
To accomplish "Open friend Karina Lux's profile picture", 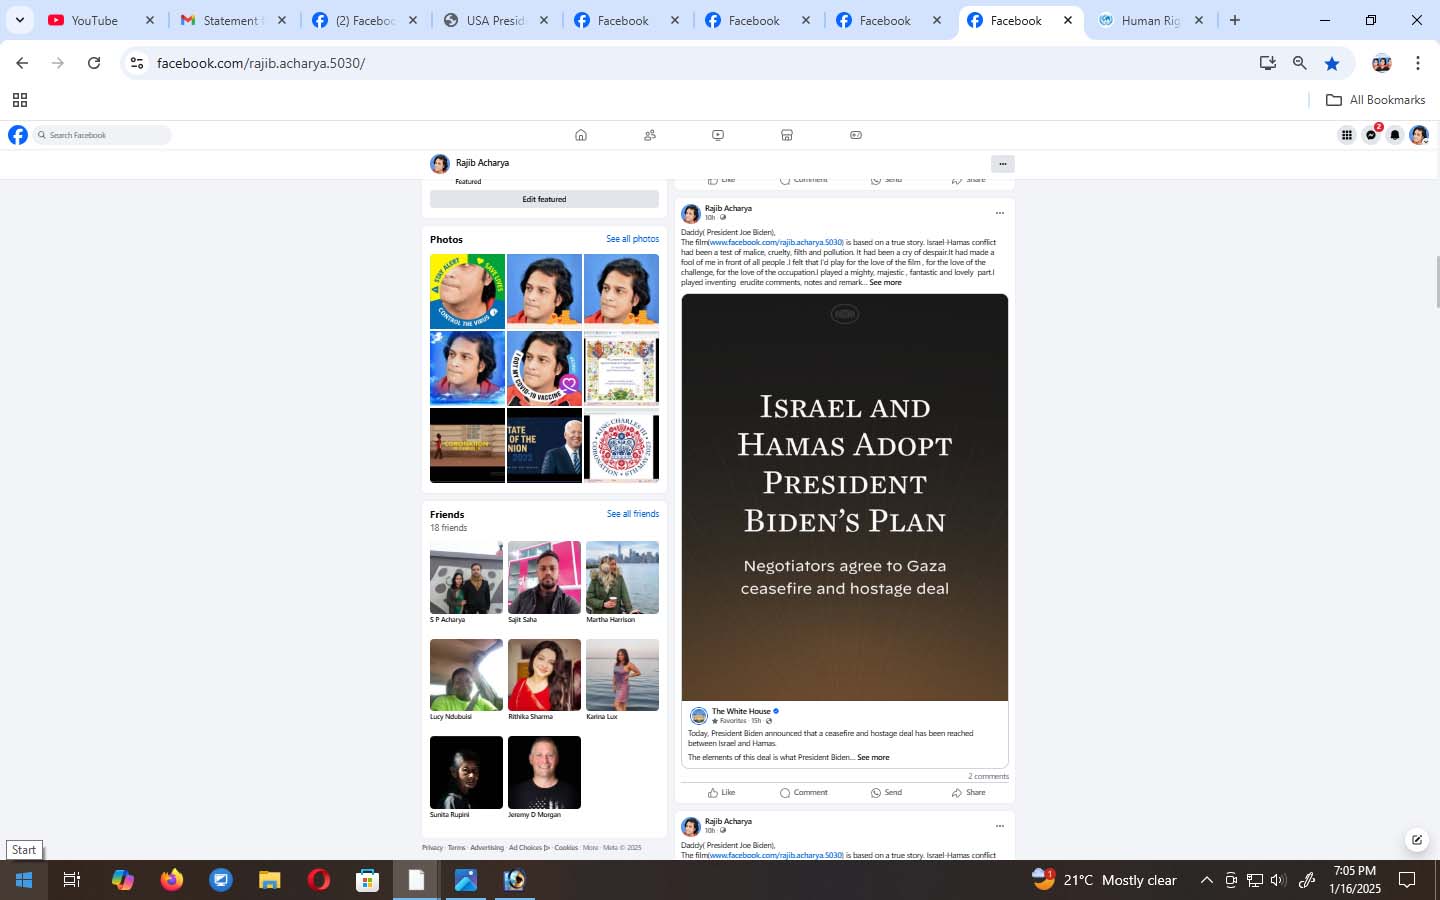I will (622, 675).
